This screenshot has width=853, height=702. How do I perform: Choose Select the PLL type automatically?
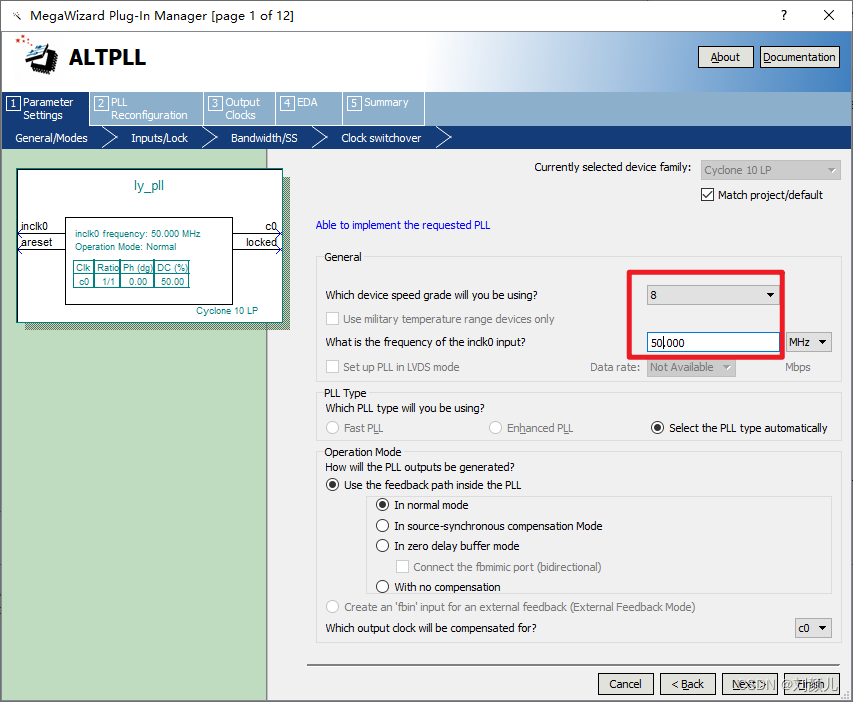click(x=657, y=428)
